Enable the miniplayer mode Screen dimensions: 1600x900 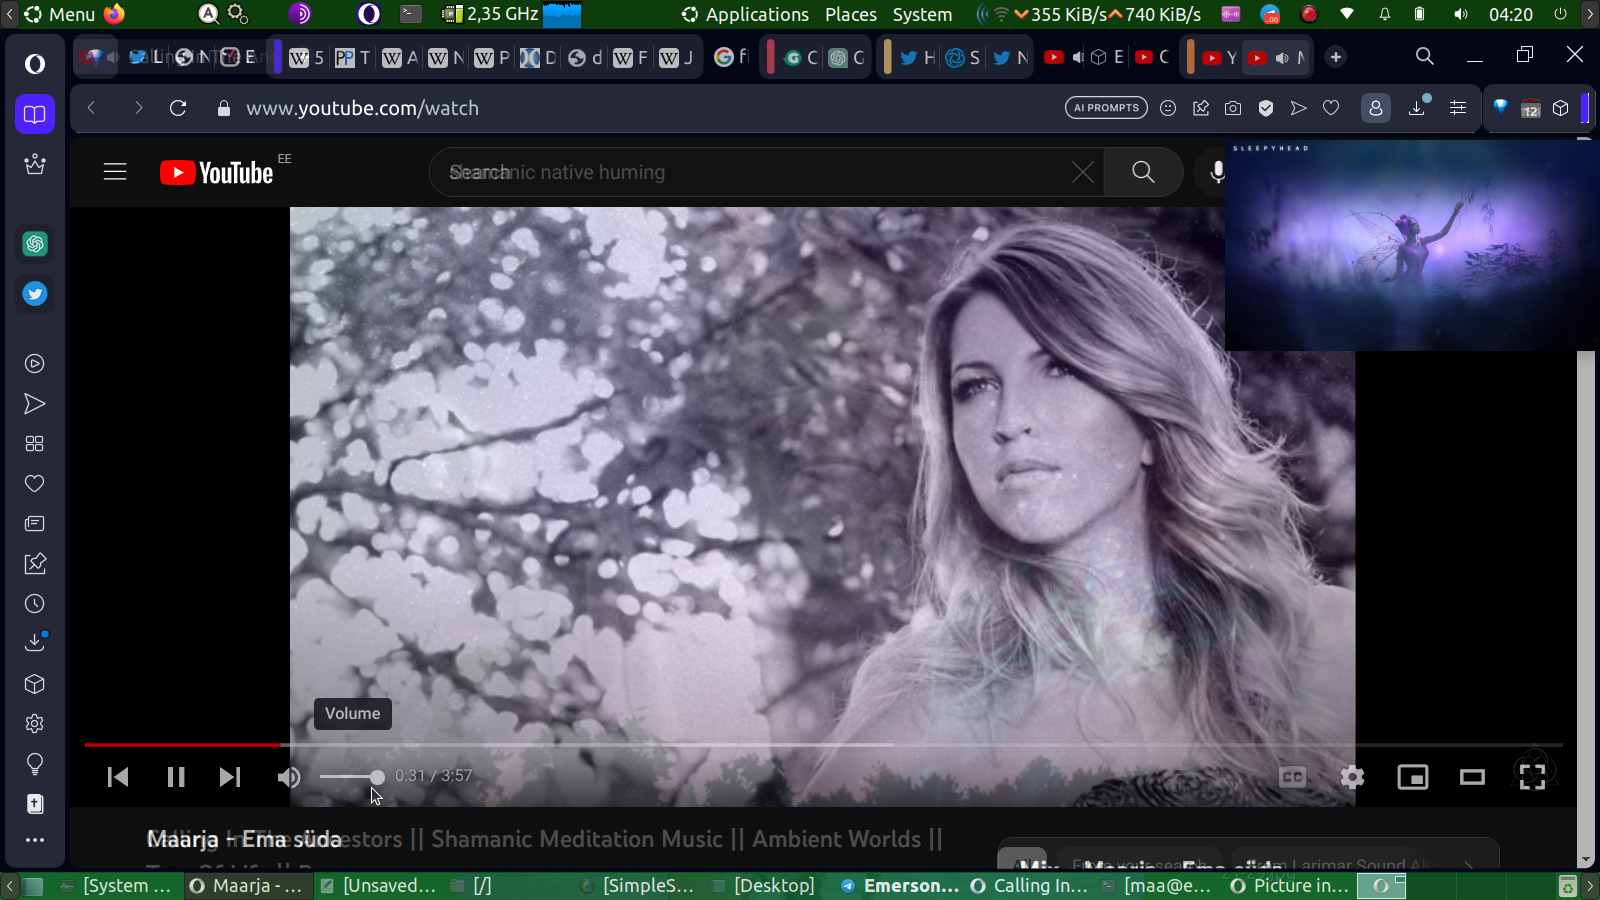coord(1412,777)
